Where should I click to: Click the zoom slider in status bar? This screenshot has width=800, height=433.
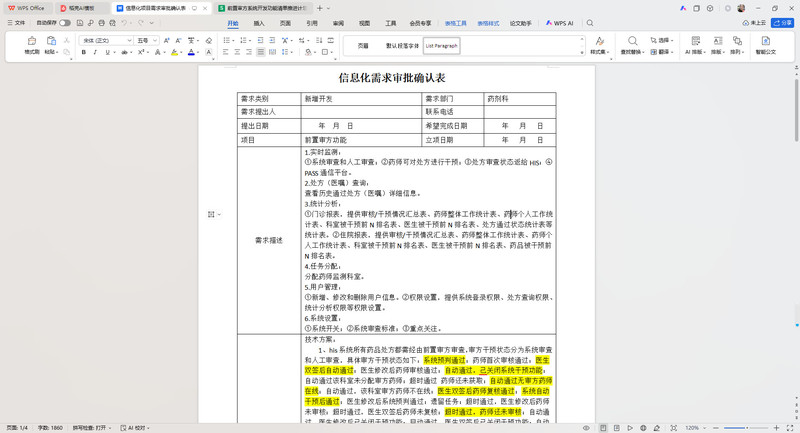[746, 428]
